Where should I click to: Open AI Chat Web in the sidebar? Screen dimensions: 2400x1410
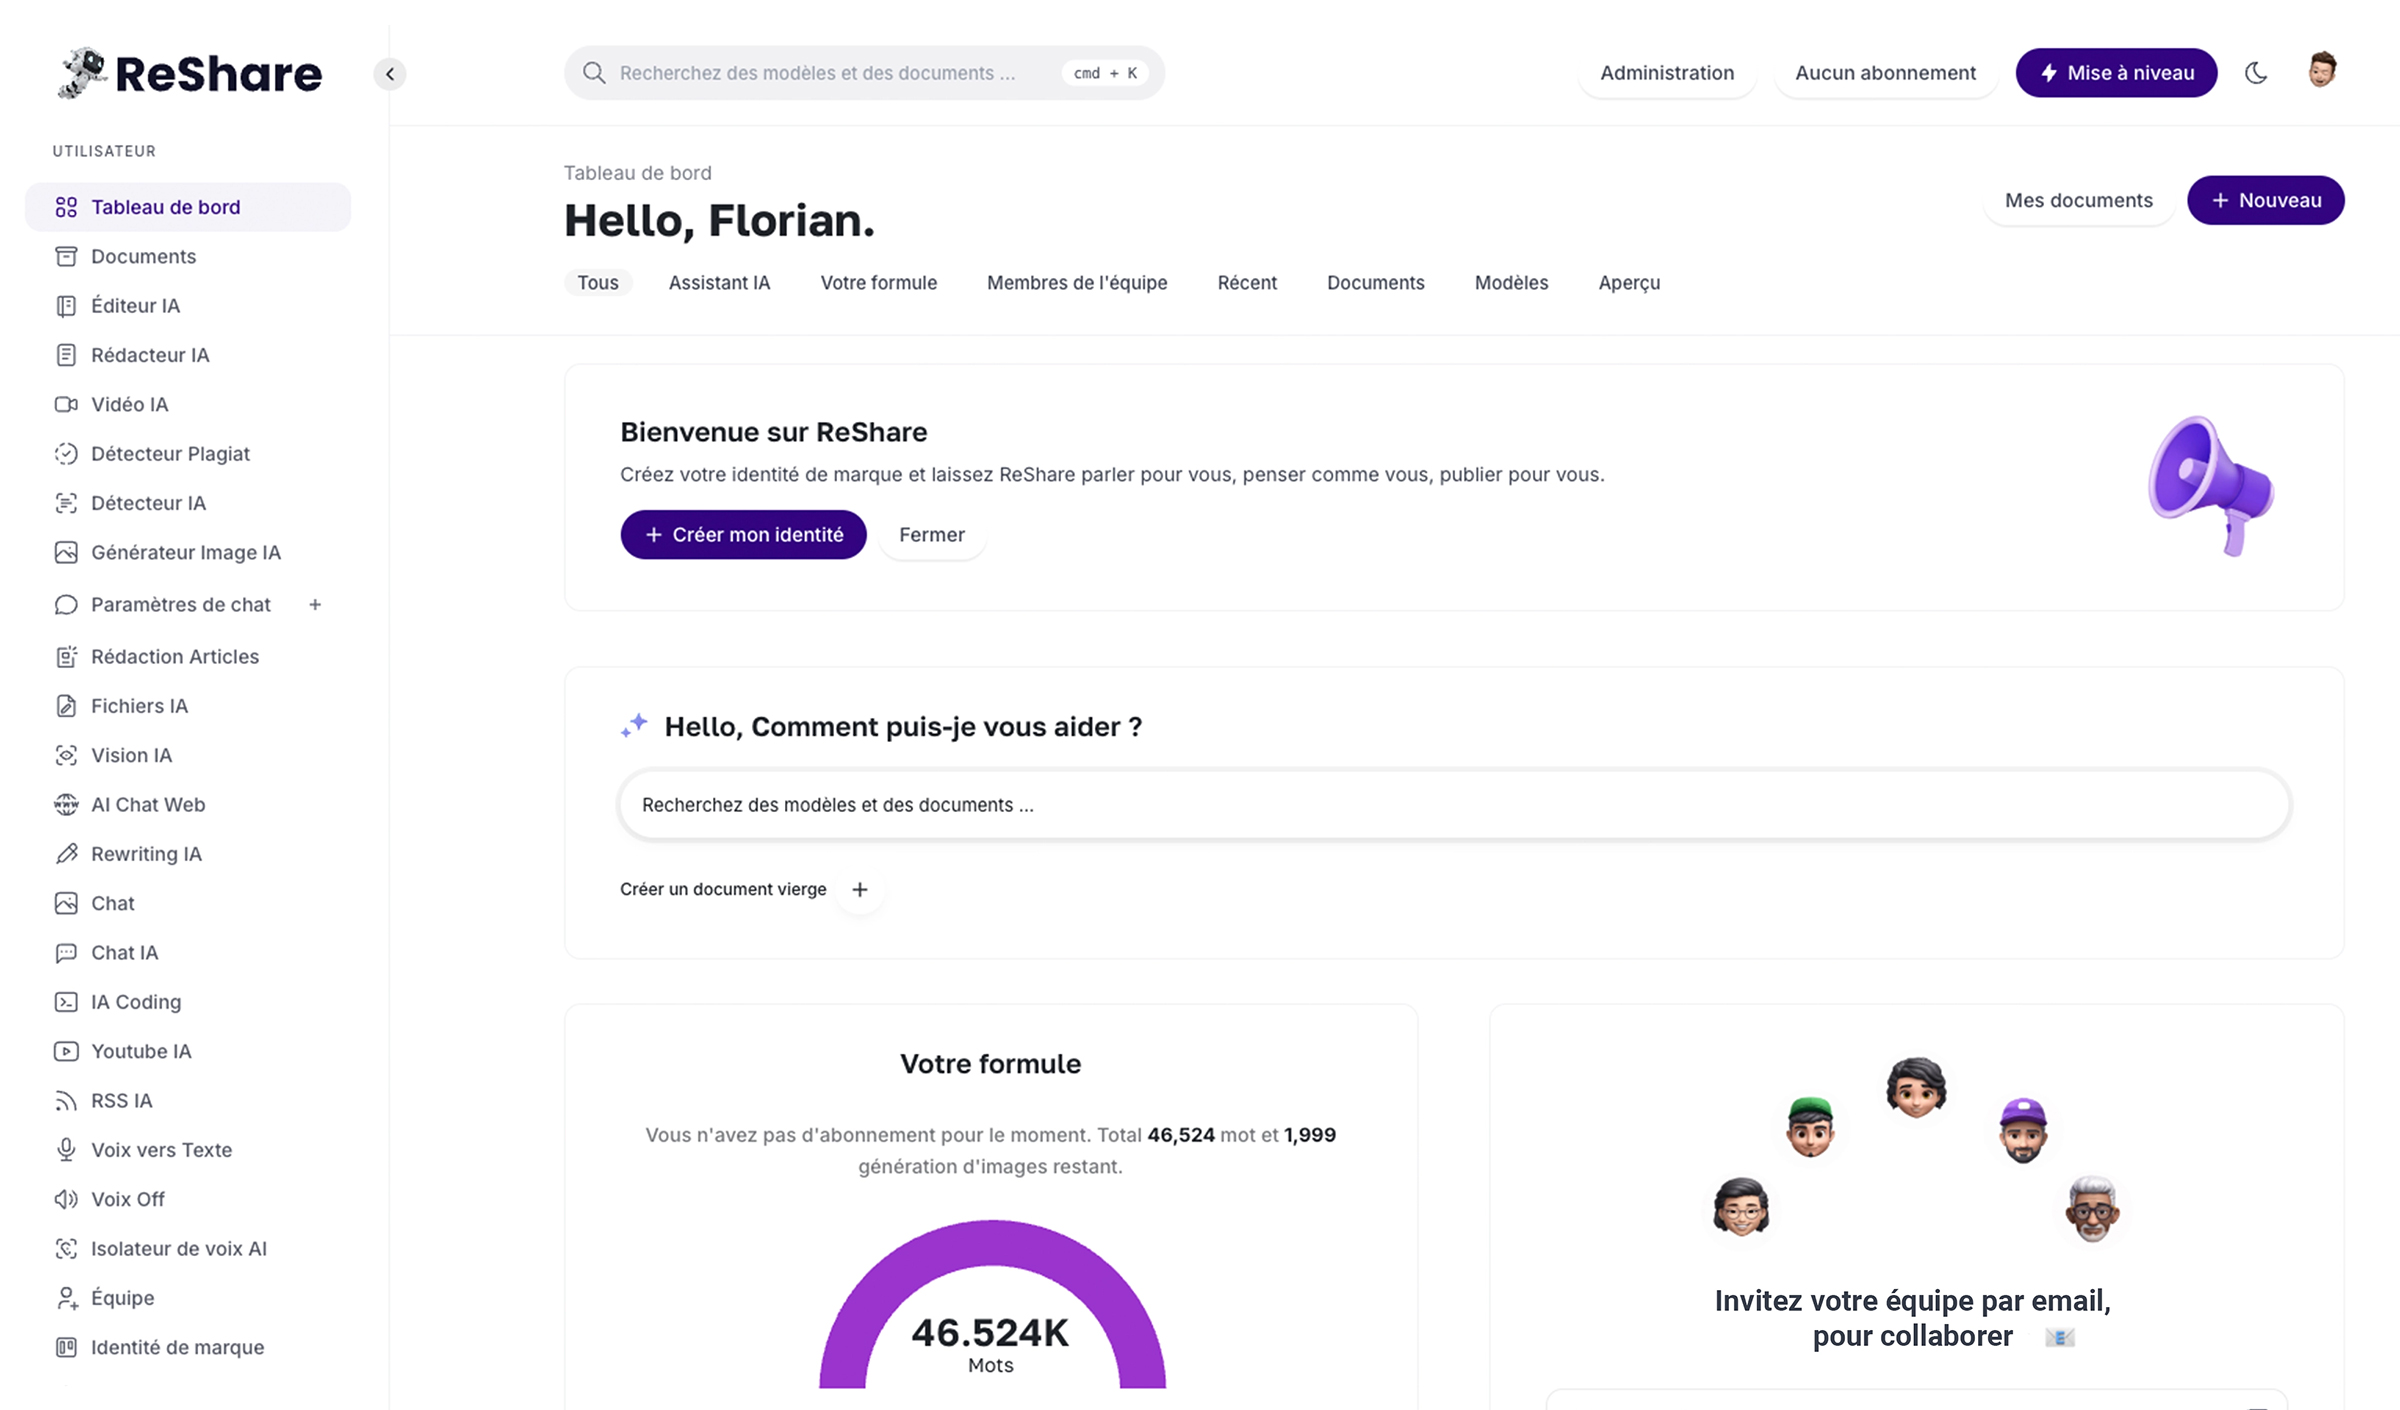pyautogui.click(x=188, y=804)
